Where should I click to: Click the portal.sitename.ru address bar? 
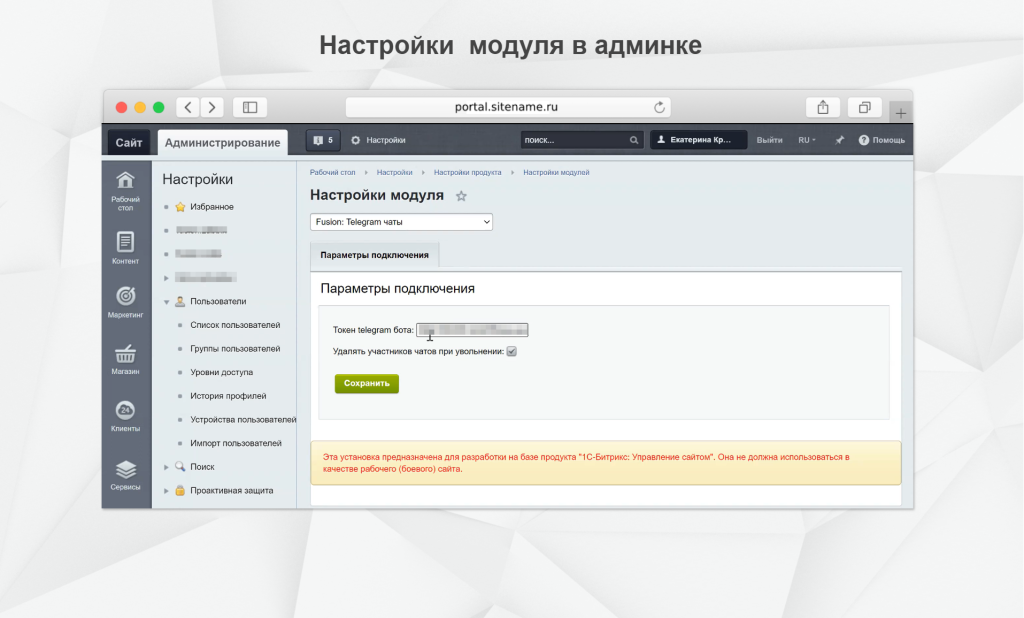(x=506, y=107)
